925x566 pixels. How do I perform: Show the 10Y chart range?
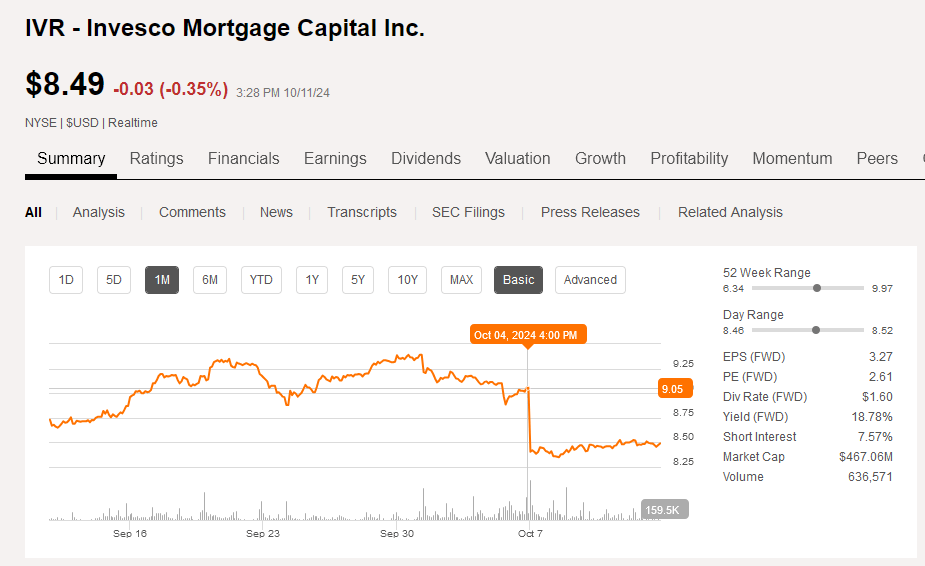[x=407, y=280]
